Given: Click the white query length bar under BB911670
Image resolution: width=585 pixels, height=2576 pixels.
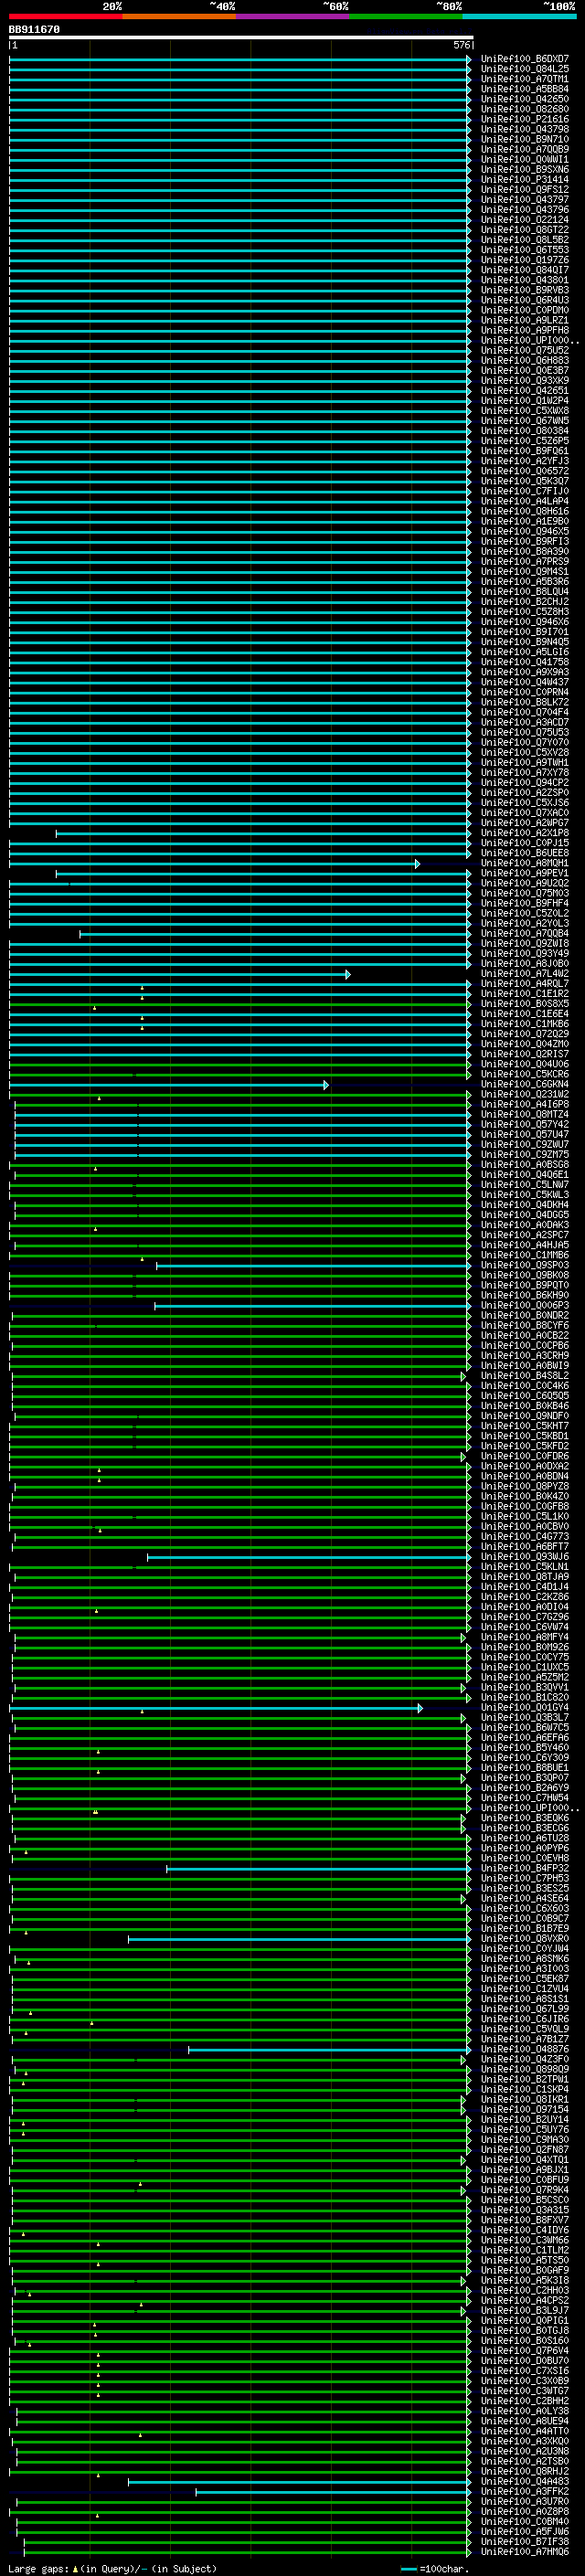Looking at the screenshot, I should [x=241, y=37].
